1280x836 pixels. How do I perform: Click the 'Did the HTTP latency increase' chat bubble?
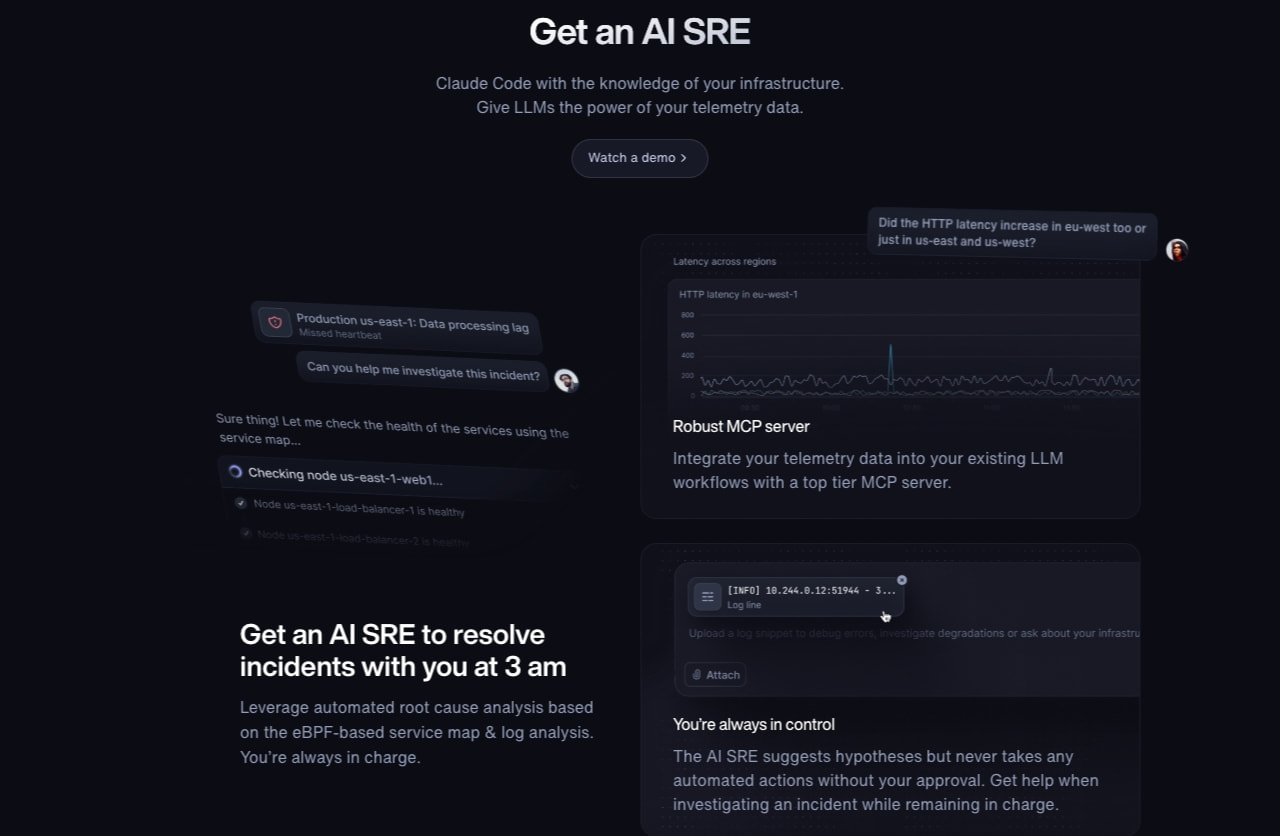click(1012, 235)
